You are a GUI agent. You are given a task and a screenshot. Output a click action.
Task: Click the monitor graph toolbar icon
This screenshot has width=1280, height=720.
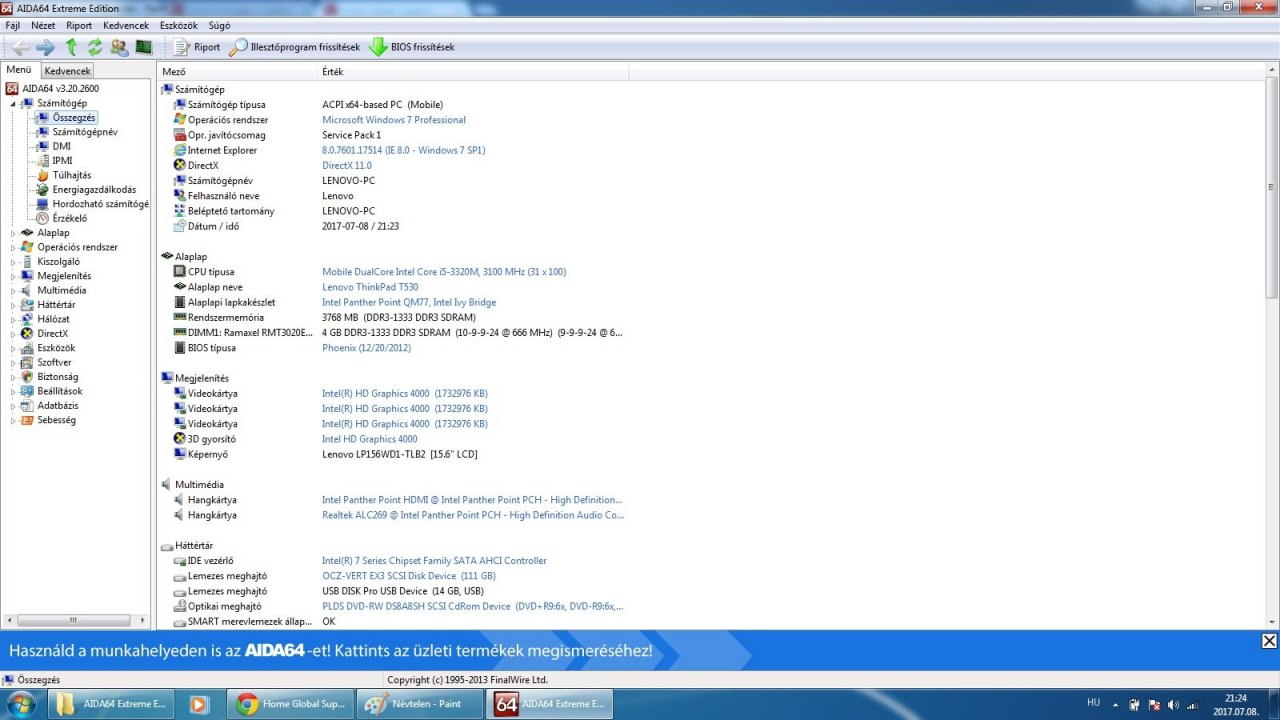(x=144, y=47)
